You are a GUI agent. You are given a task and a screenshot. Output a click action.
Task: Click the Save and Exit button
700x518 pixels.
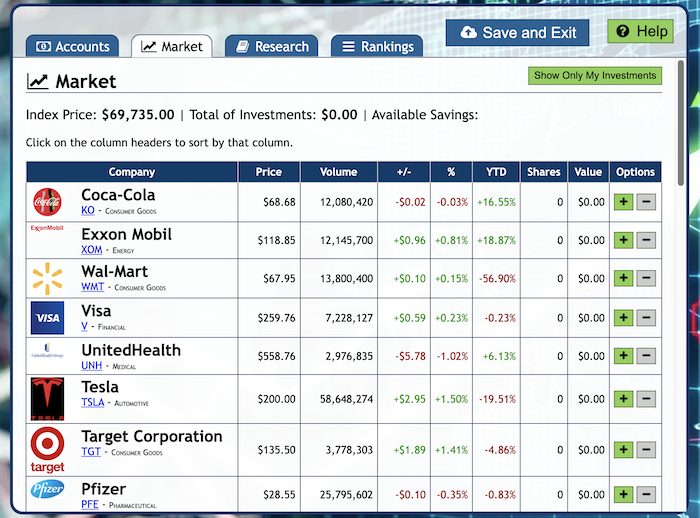tap(519, 32)
